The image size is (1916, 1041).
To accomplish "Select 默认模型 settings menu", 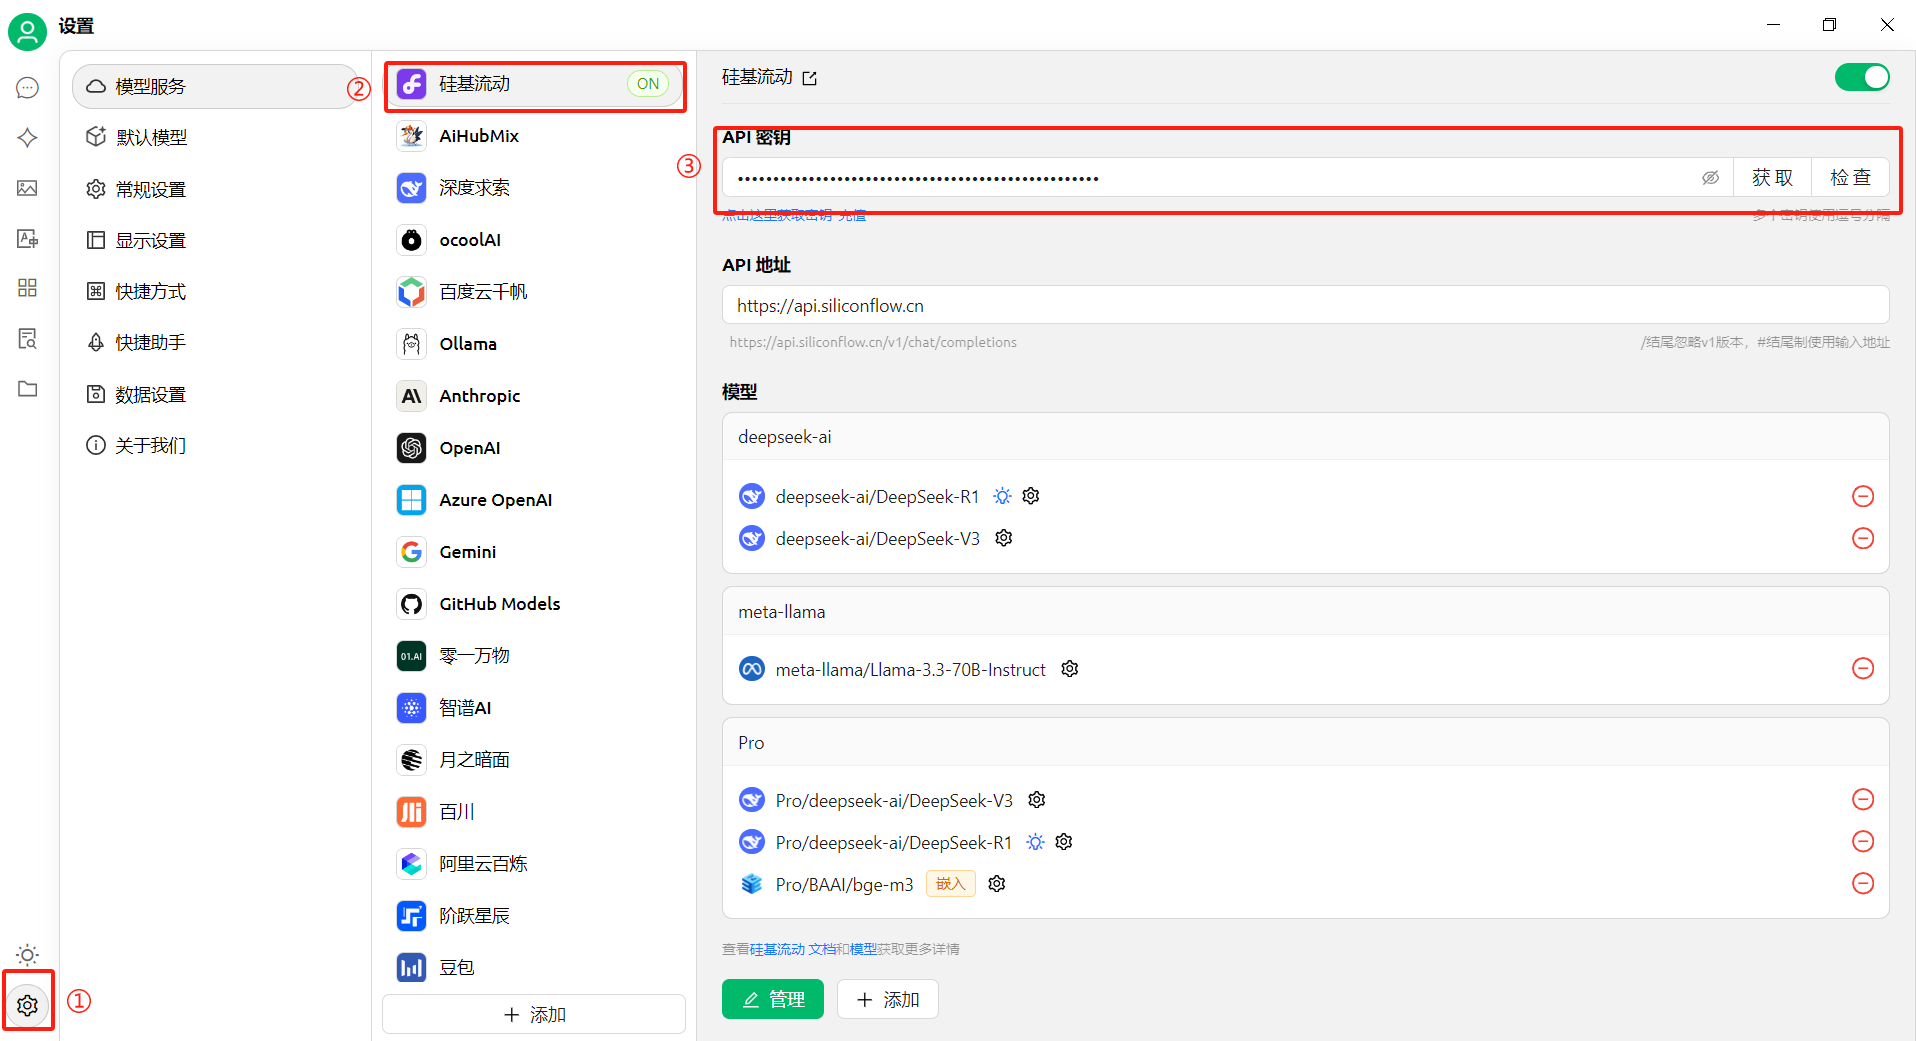I will pyautogui.click(x=214, y=137).
